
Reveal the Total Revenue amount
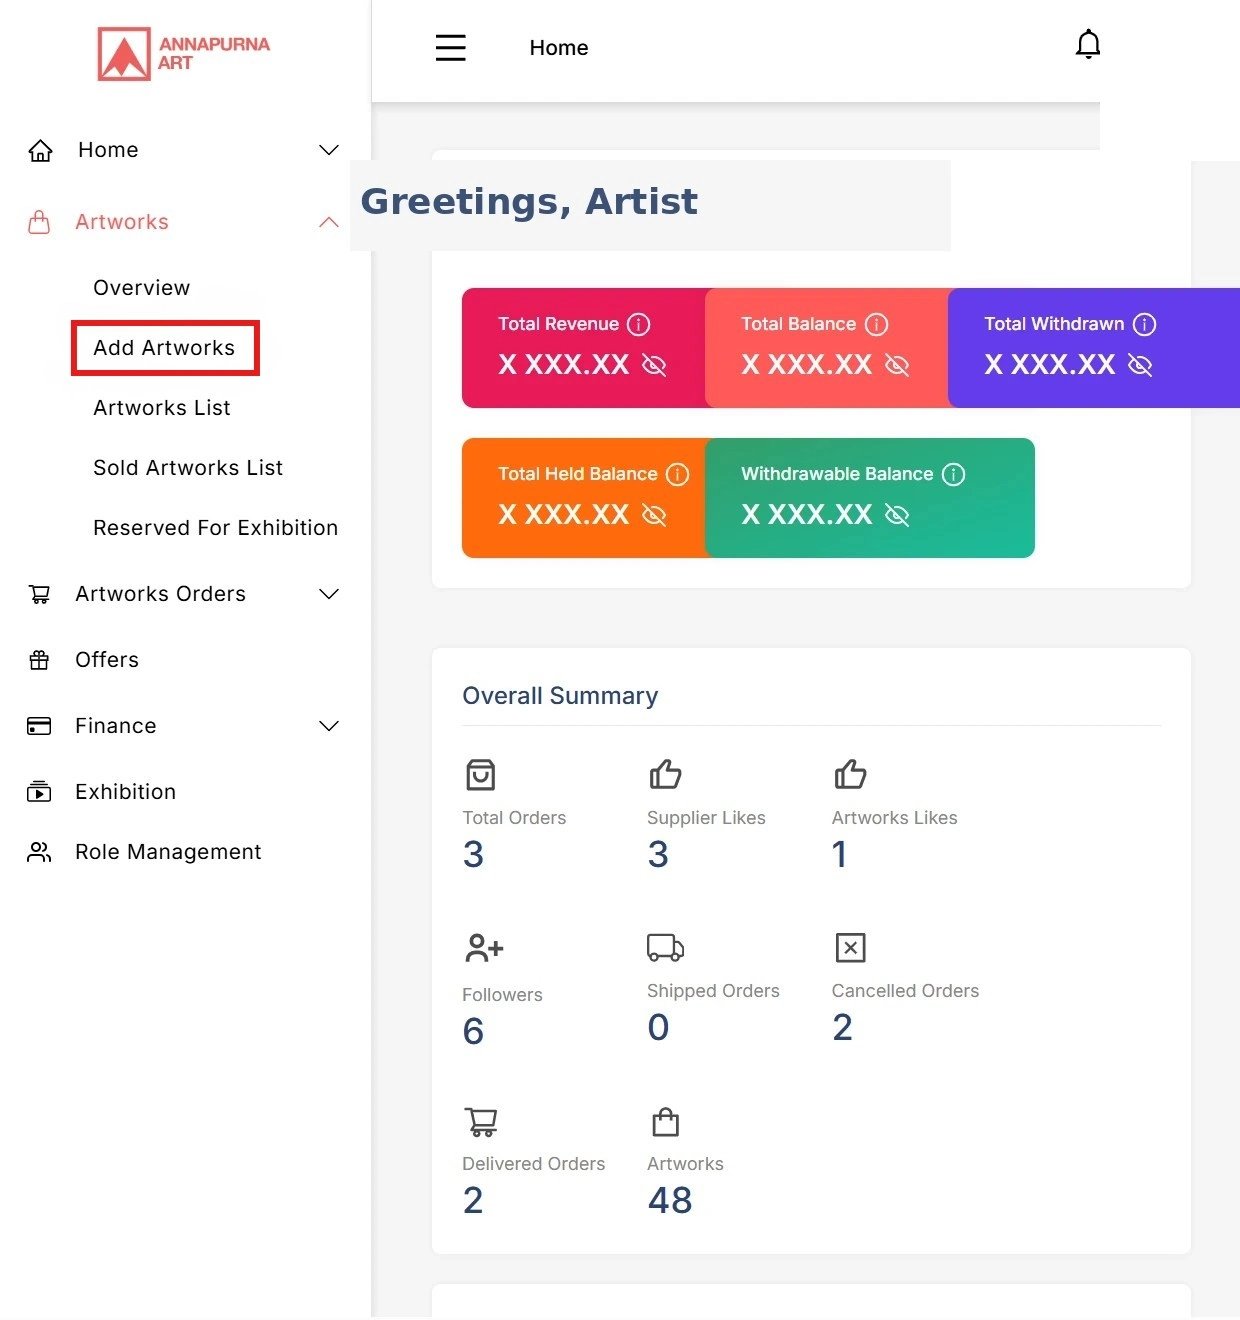(x=654, y=365)
